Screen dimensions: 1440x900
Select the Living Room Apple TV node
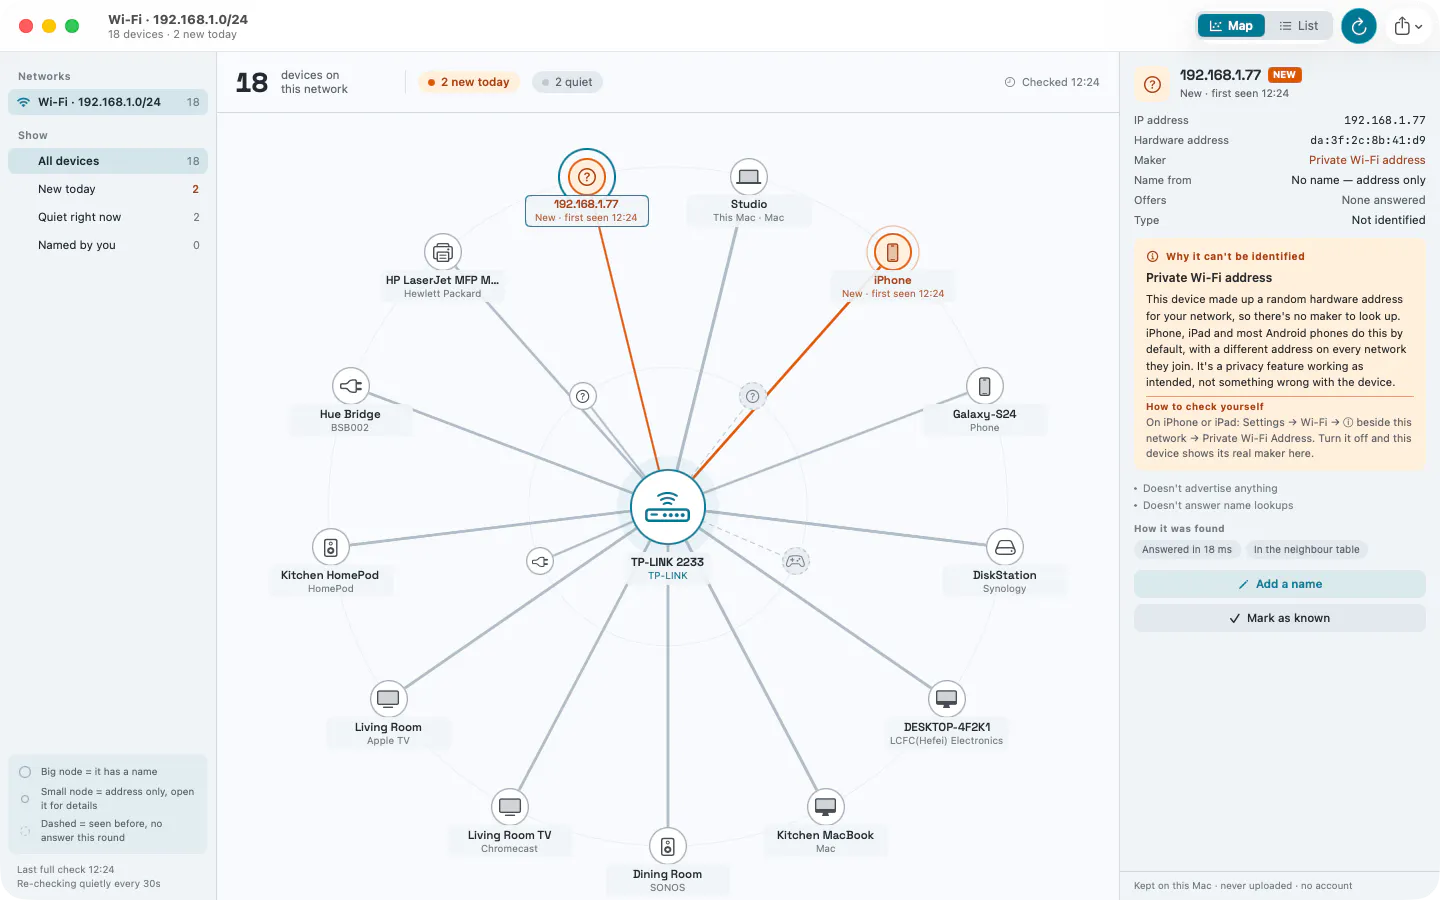[389, 699]
